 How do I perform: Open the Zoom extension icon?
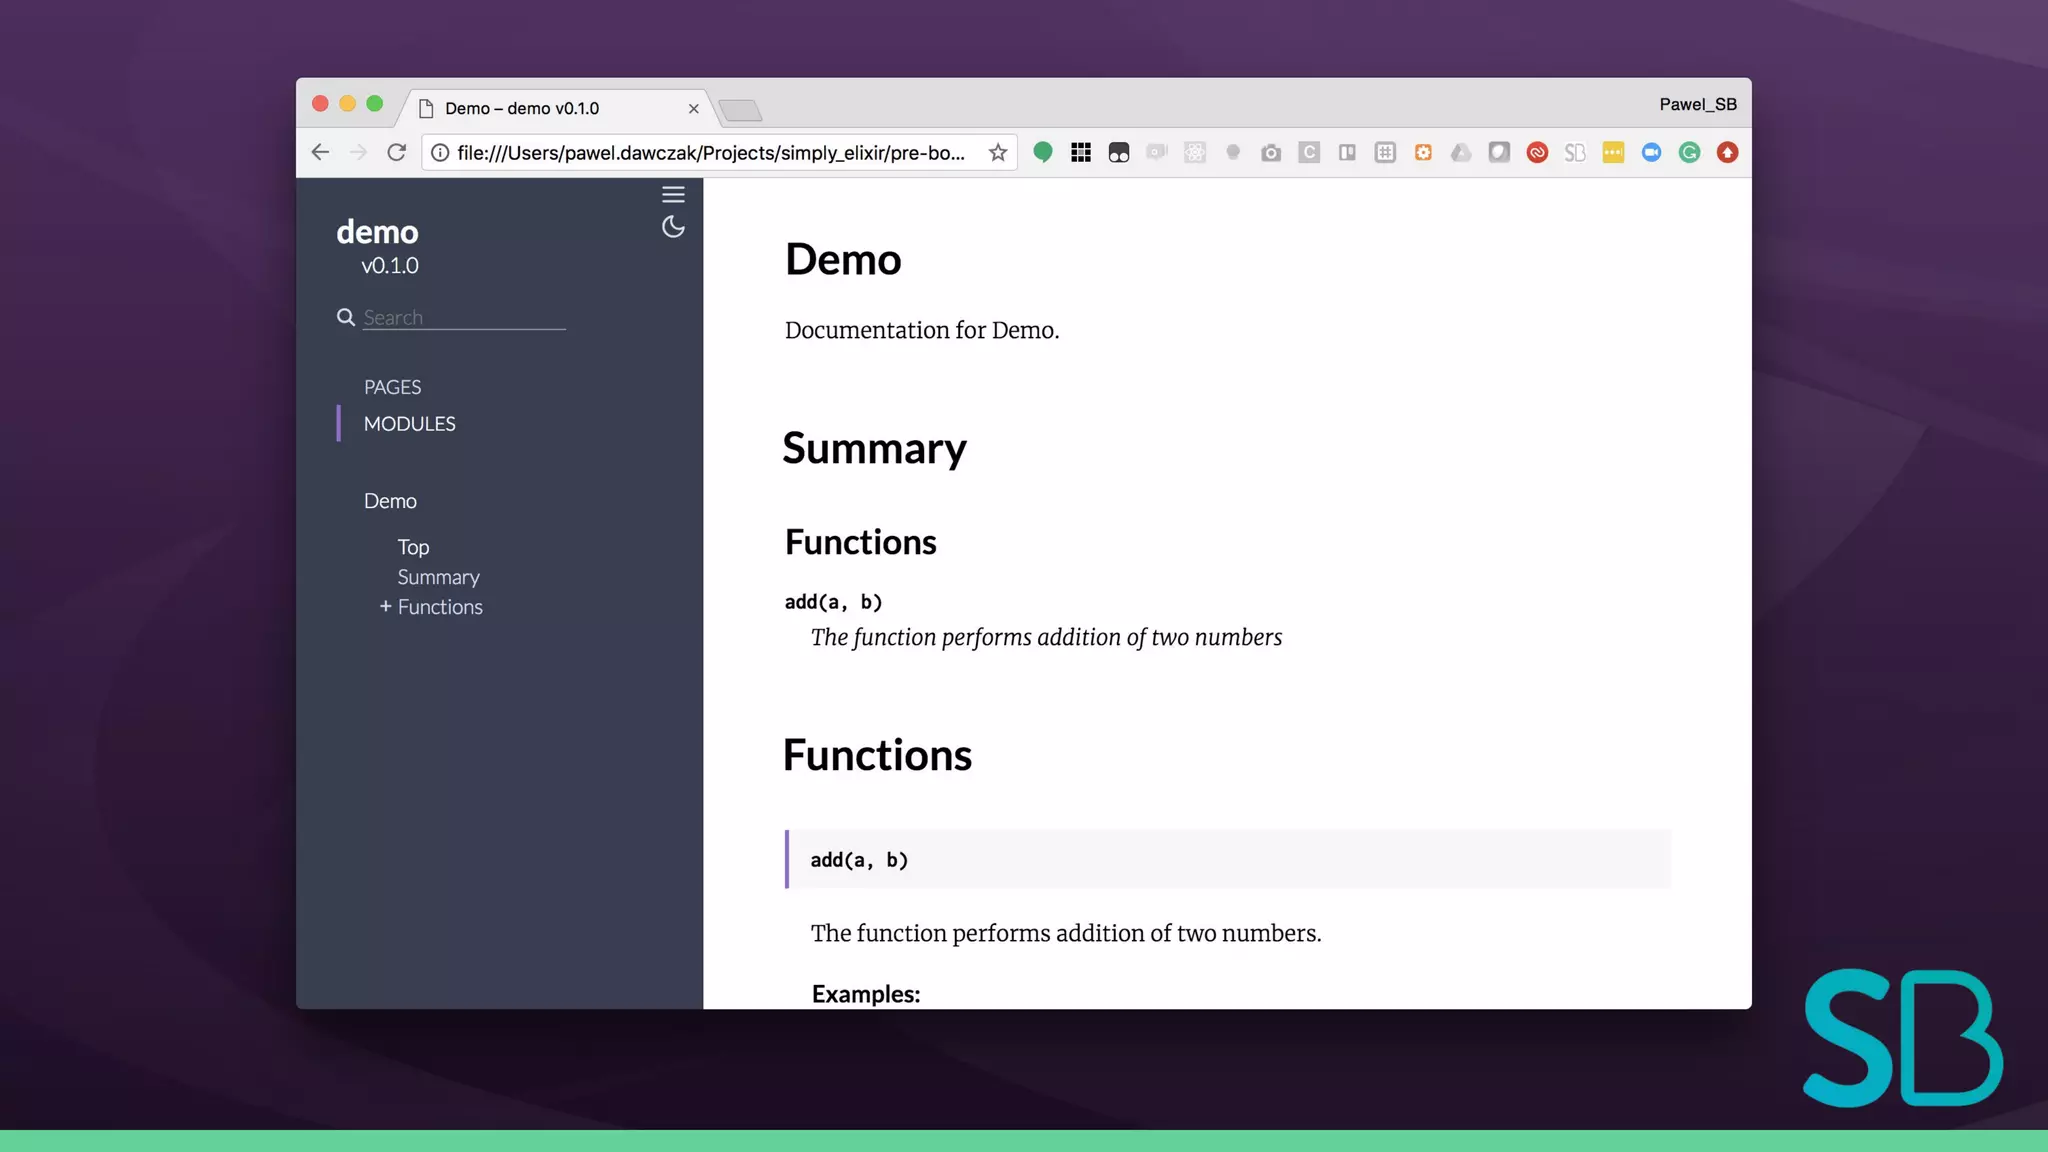tap(1651, 152)
